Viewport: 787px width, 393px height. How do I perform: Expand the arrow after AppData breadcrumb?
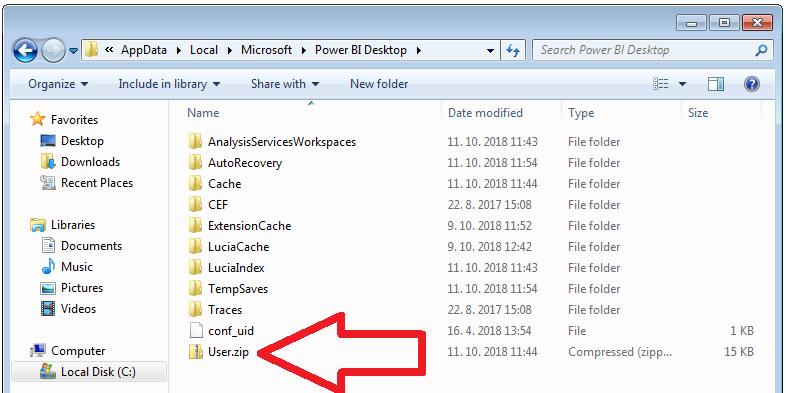(178, 50)
